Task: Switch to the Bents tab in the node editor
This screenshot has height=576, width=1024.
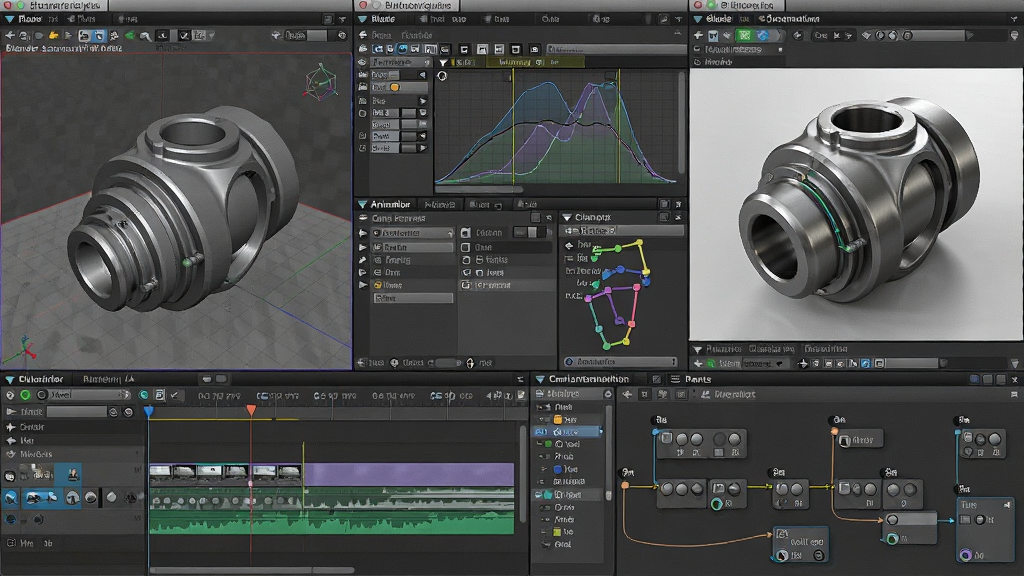Action: 697,379
